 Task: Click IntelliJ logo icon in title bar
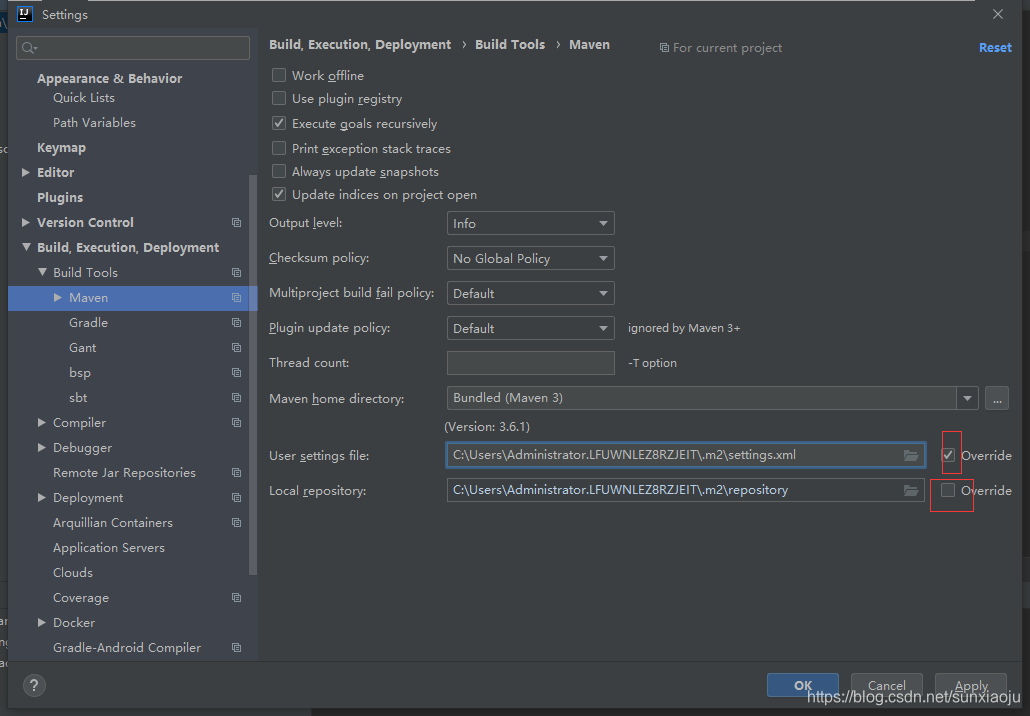coord(24,14)
